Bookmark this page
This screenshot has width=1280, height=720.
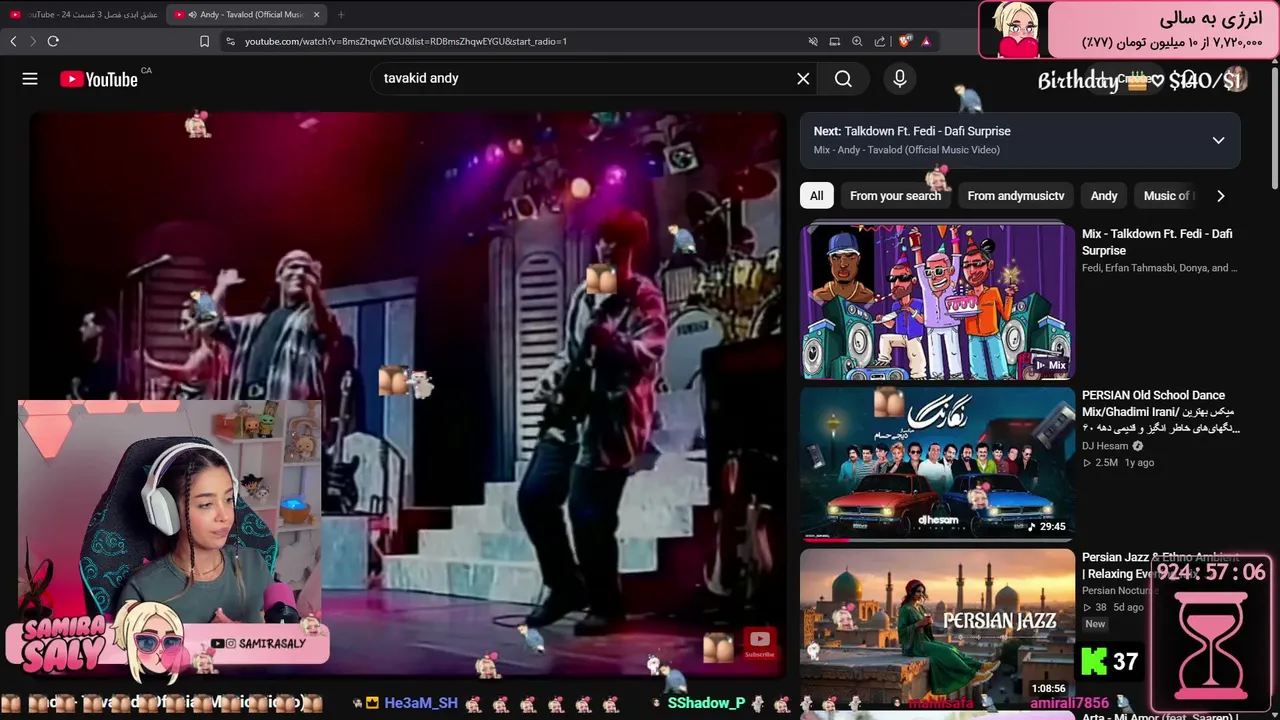click(204, 41)
